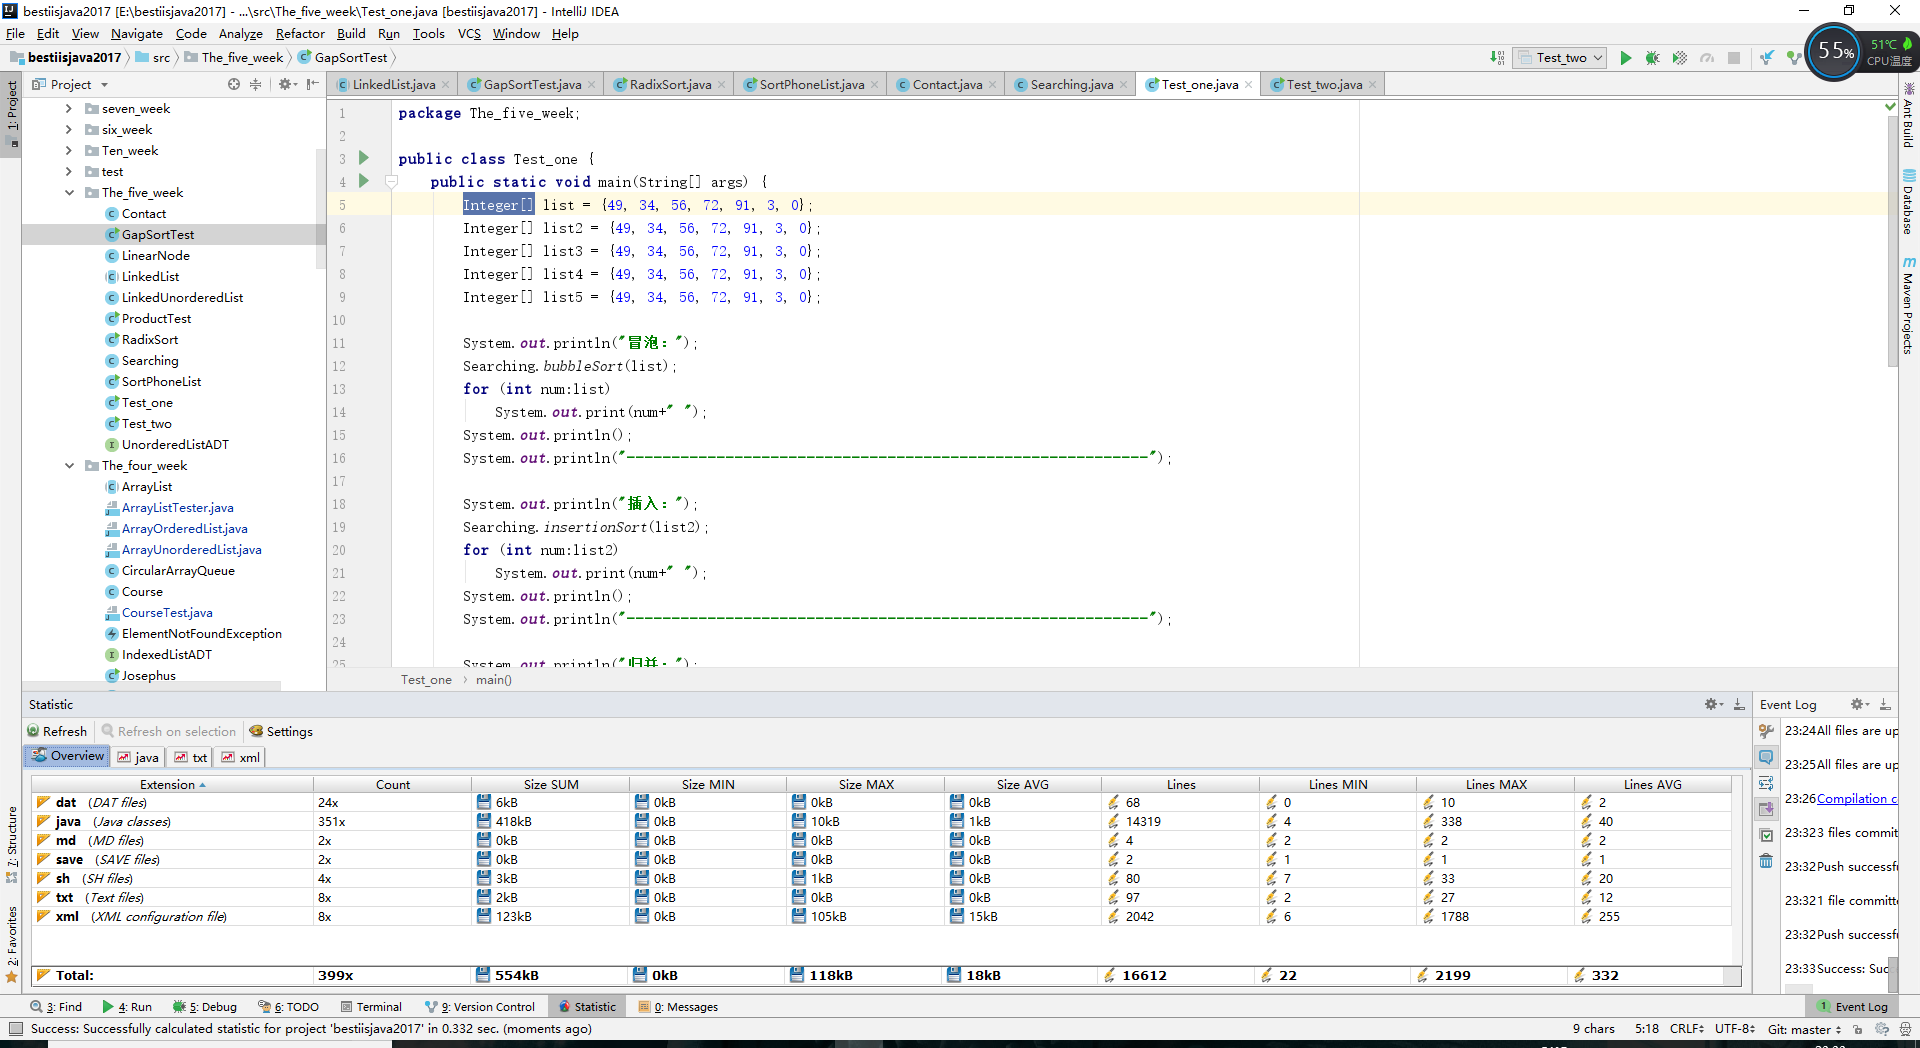This screenshot has width=1920, height=1048.
Task: Click the Scroll from Source target icon in Project panel
Action: (234, 84)
